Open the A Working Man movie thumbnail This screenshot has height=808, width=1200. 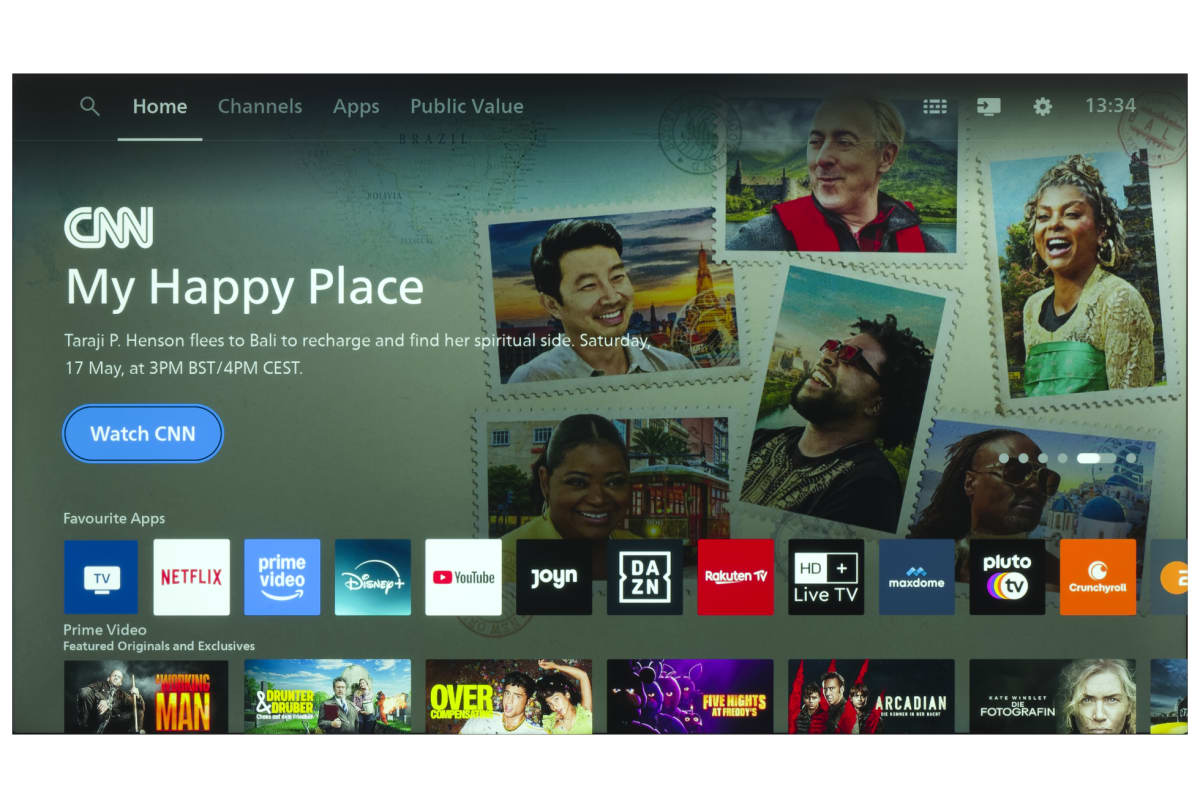click(146, 696)
